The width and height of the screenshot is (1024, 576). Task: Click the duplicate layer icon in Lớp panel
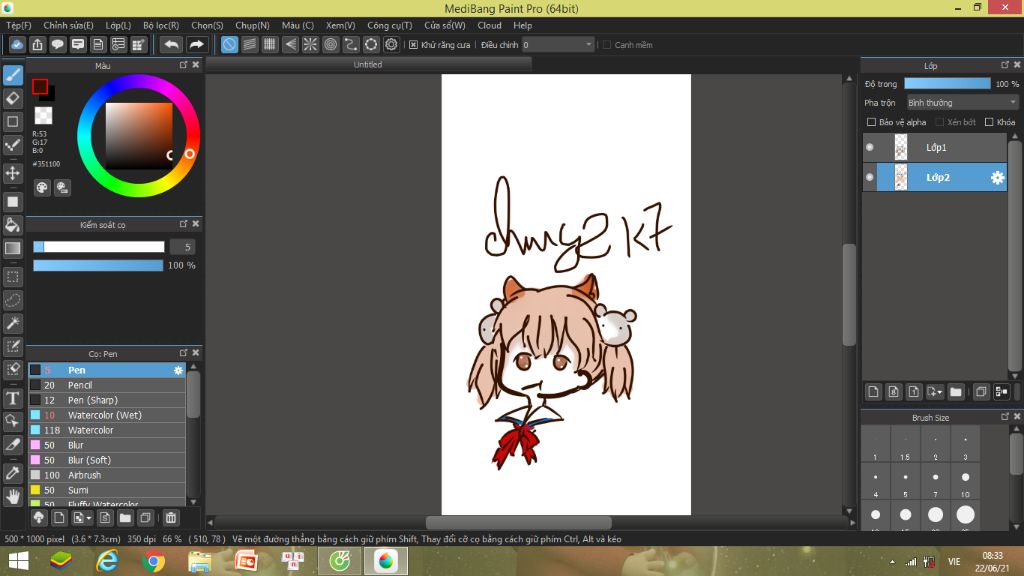[981, 392]
